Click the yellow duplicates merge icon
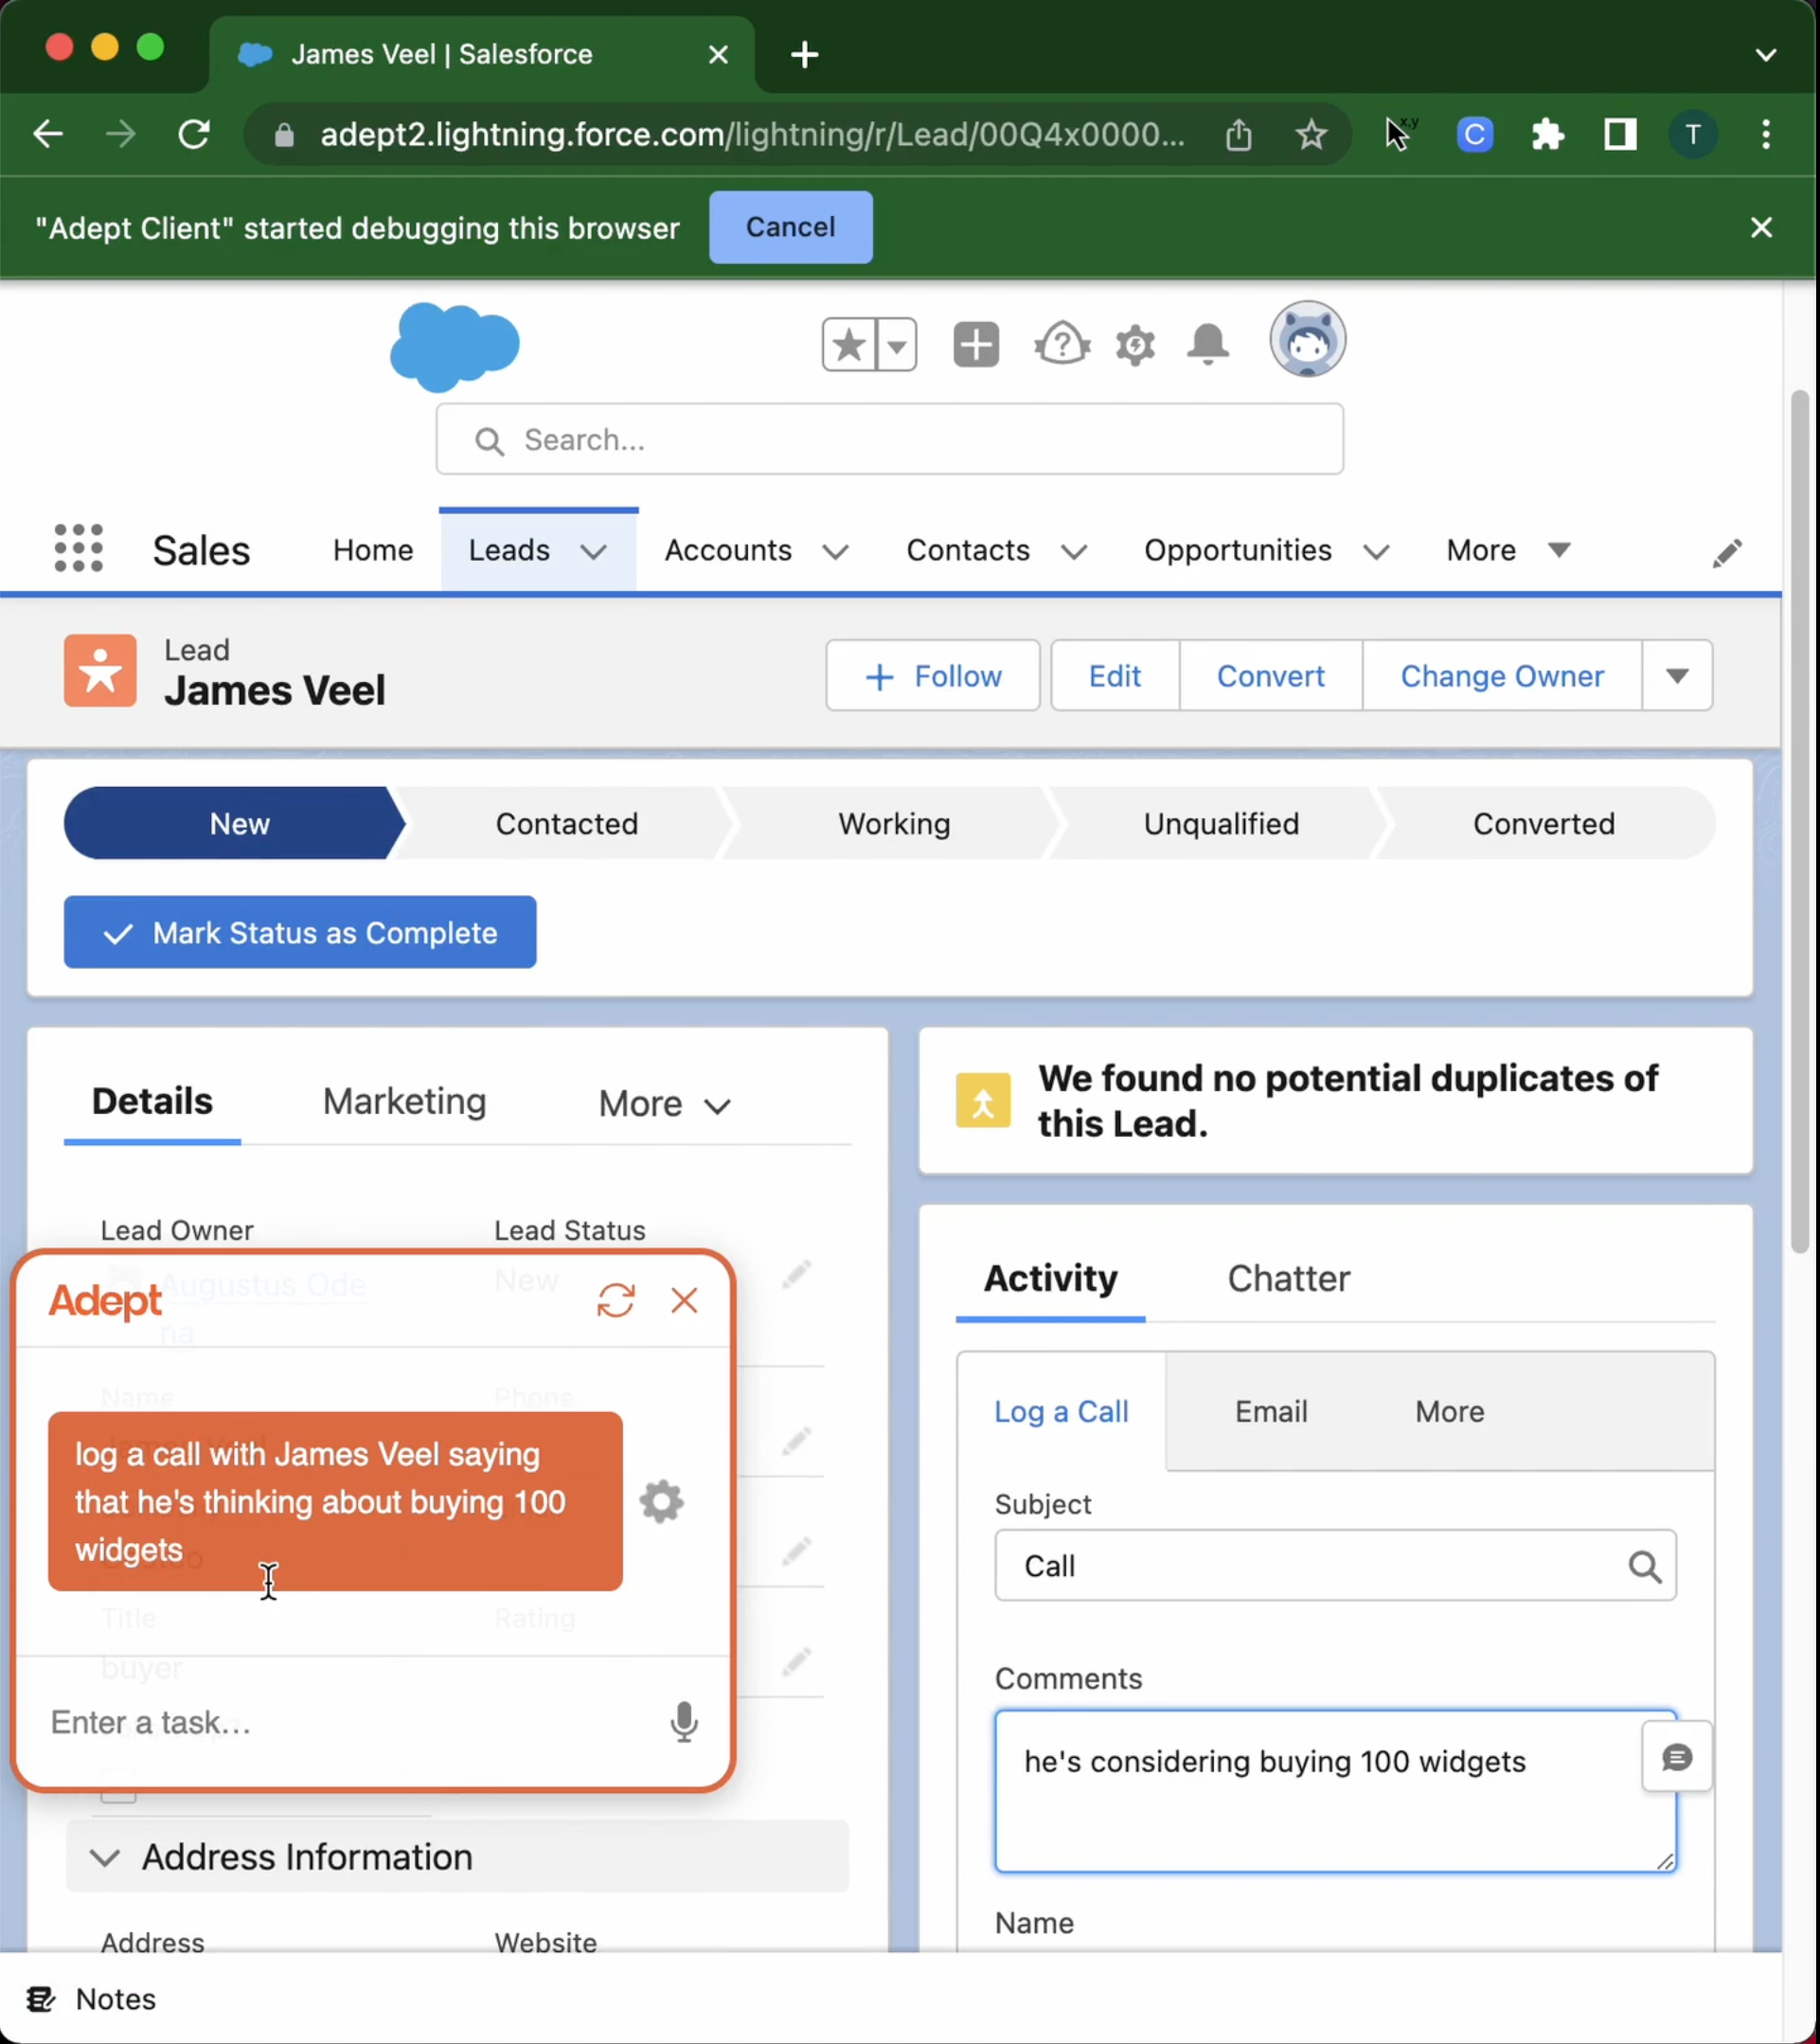 coord(983,1100)
